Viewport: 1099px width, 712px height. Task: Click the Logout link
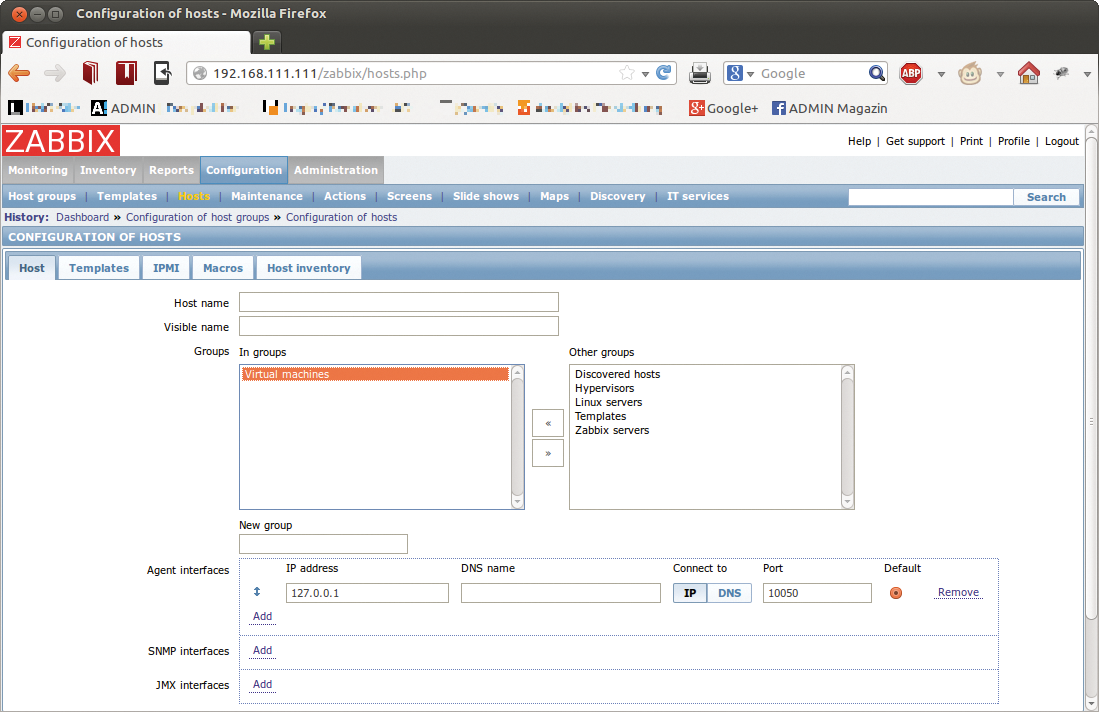pyautogui.click(x=1062, y=141)
